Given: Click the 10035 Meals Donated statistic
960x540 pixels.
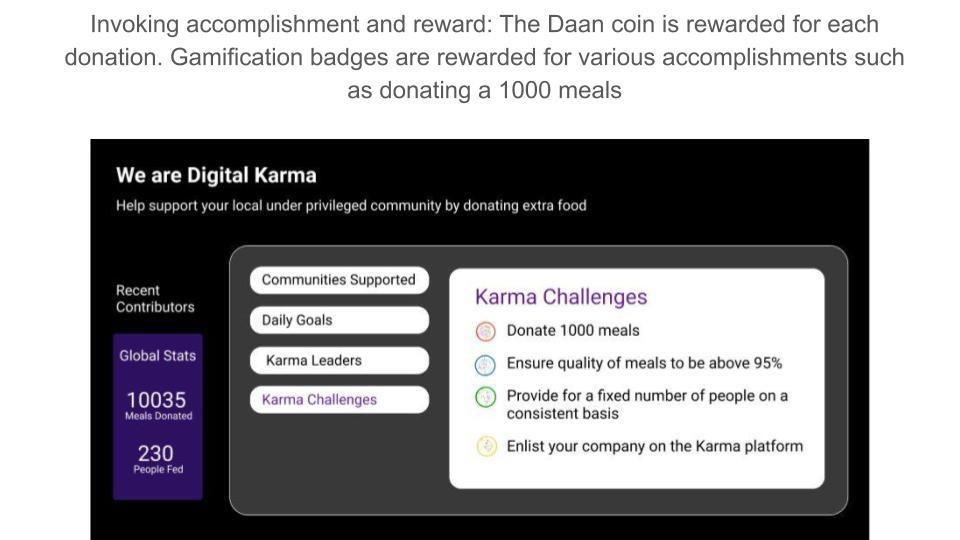Looking at the screenshot, I should coord(157,404).
